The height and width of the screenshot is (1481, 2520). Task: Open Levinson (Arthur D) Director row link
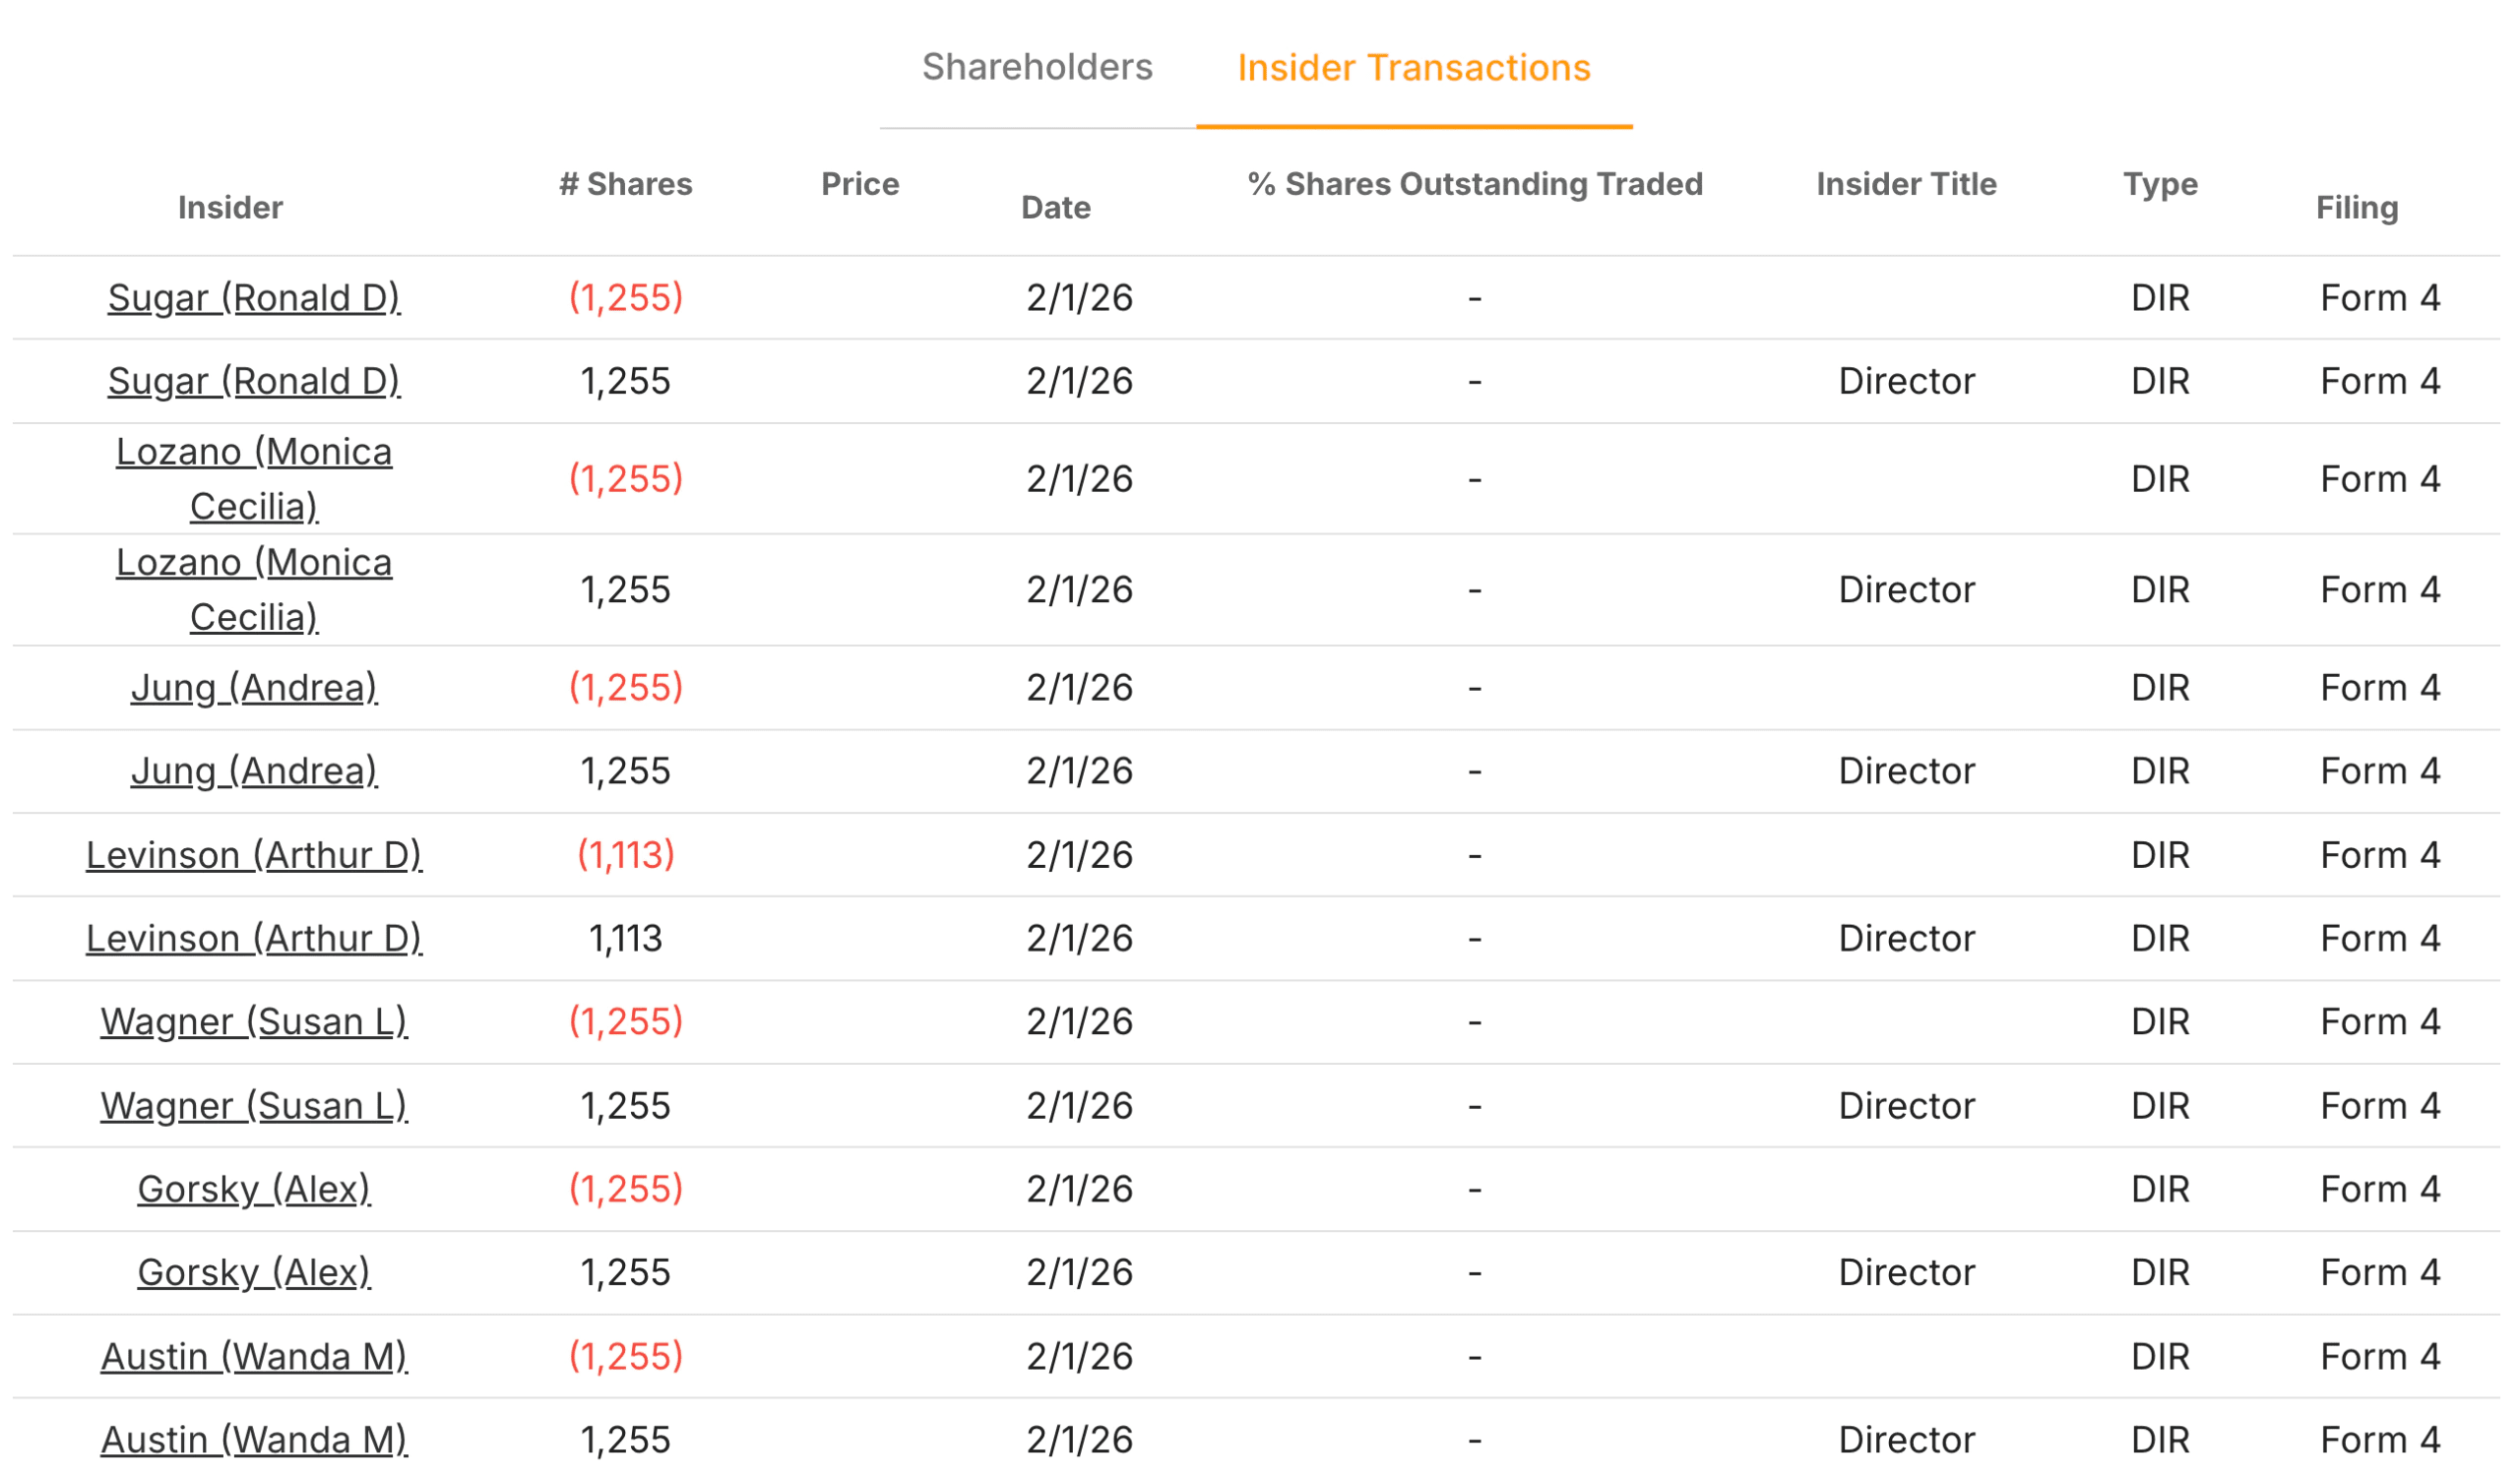(x=254, y=938)
